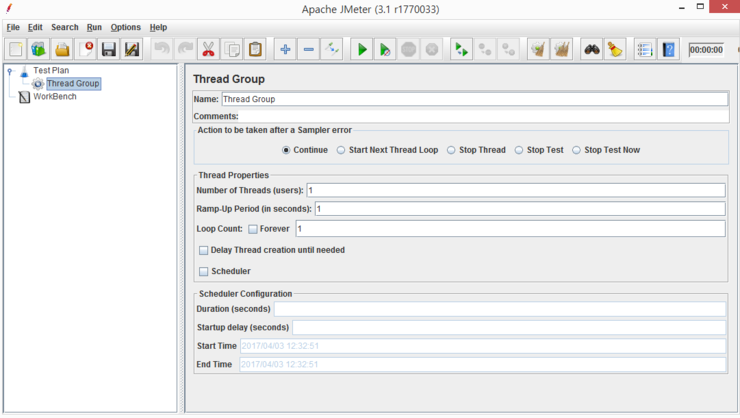740x418 pixels.
Task: Open the Help menu
Action: coord(158,27)
